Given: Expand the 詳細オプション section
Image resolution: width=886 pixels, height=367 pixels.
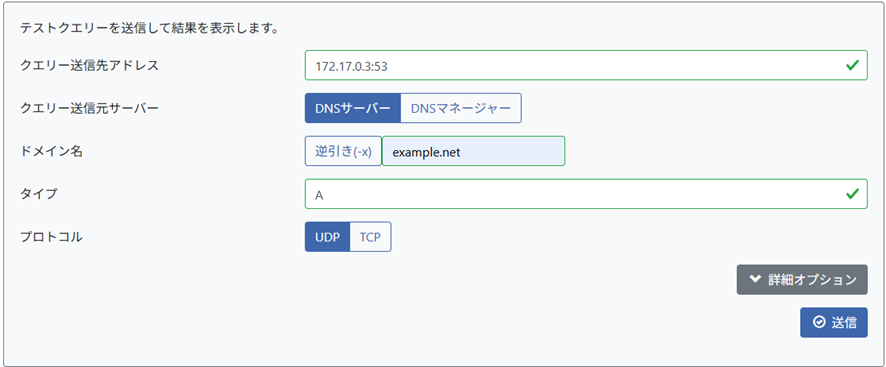Looking at the screenshot, I should pyautogui.click(x=802, y=279).
